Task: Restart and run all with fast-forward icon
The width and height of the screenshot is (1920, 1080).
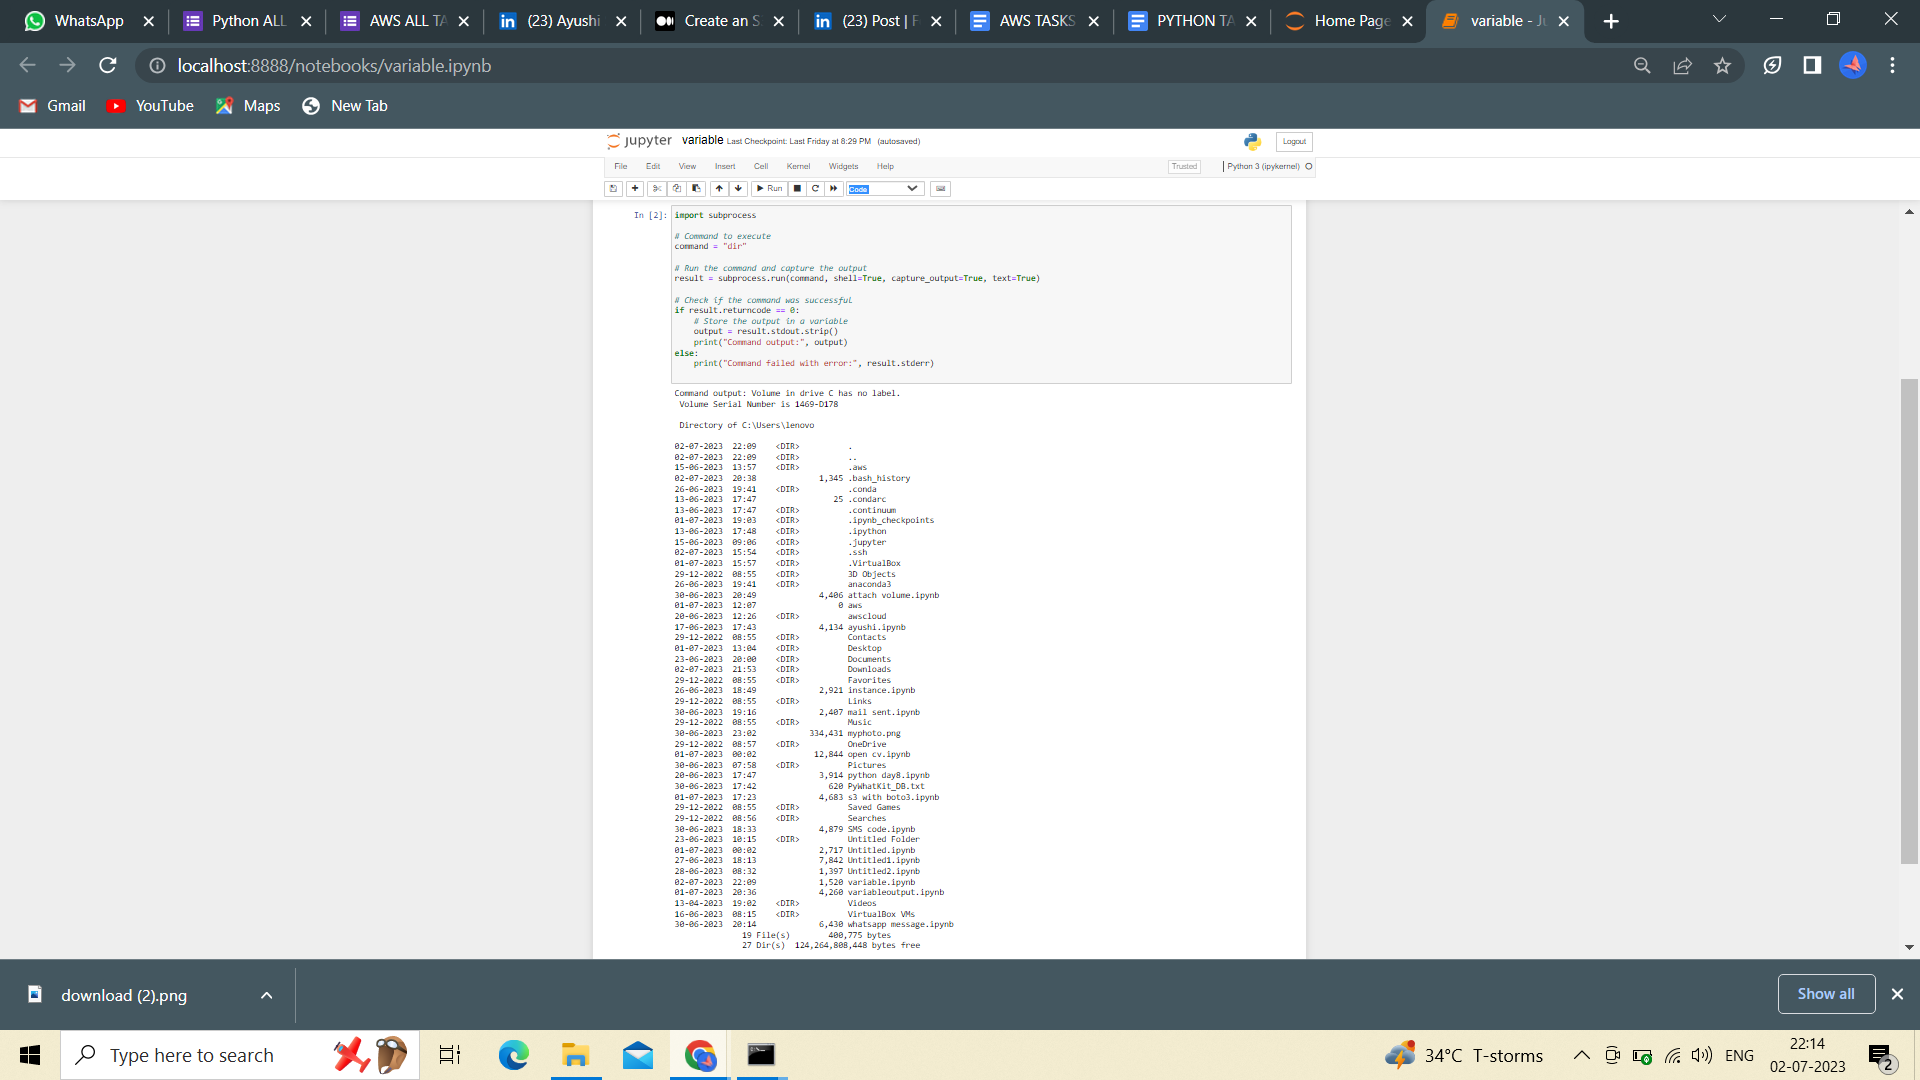Action: (x=834, y=188)
